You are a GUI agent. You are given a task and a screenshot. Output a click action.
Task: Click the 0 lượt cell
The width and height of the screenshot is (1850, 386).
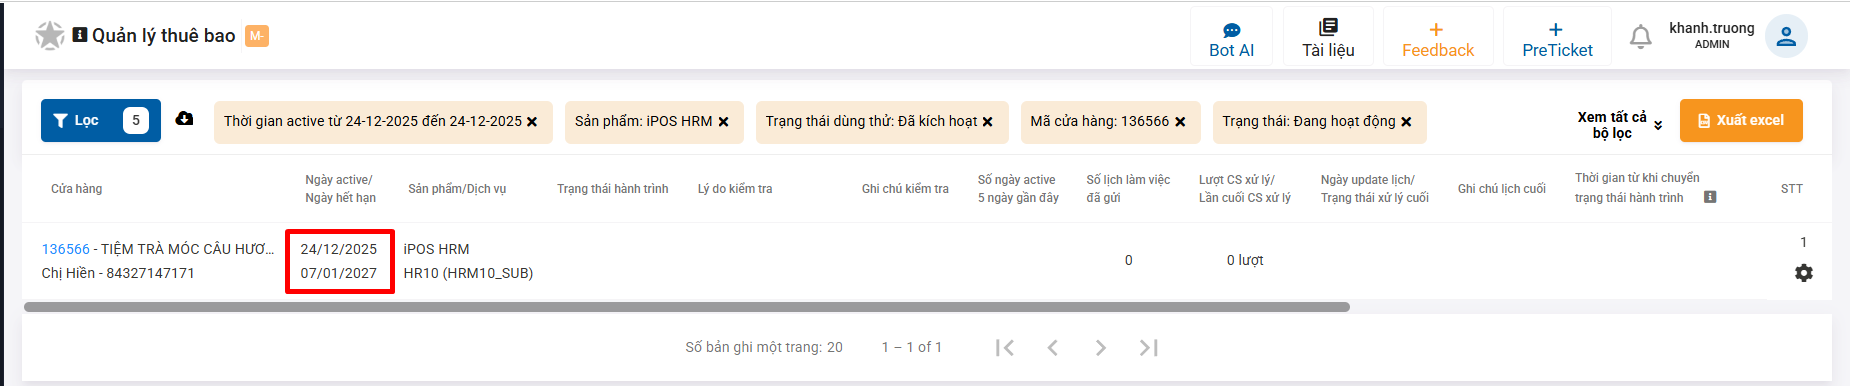(1245, 260)
